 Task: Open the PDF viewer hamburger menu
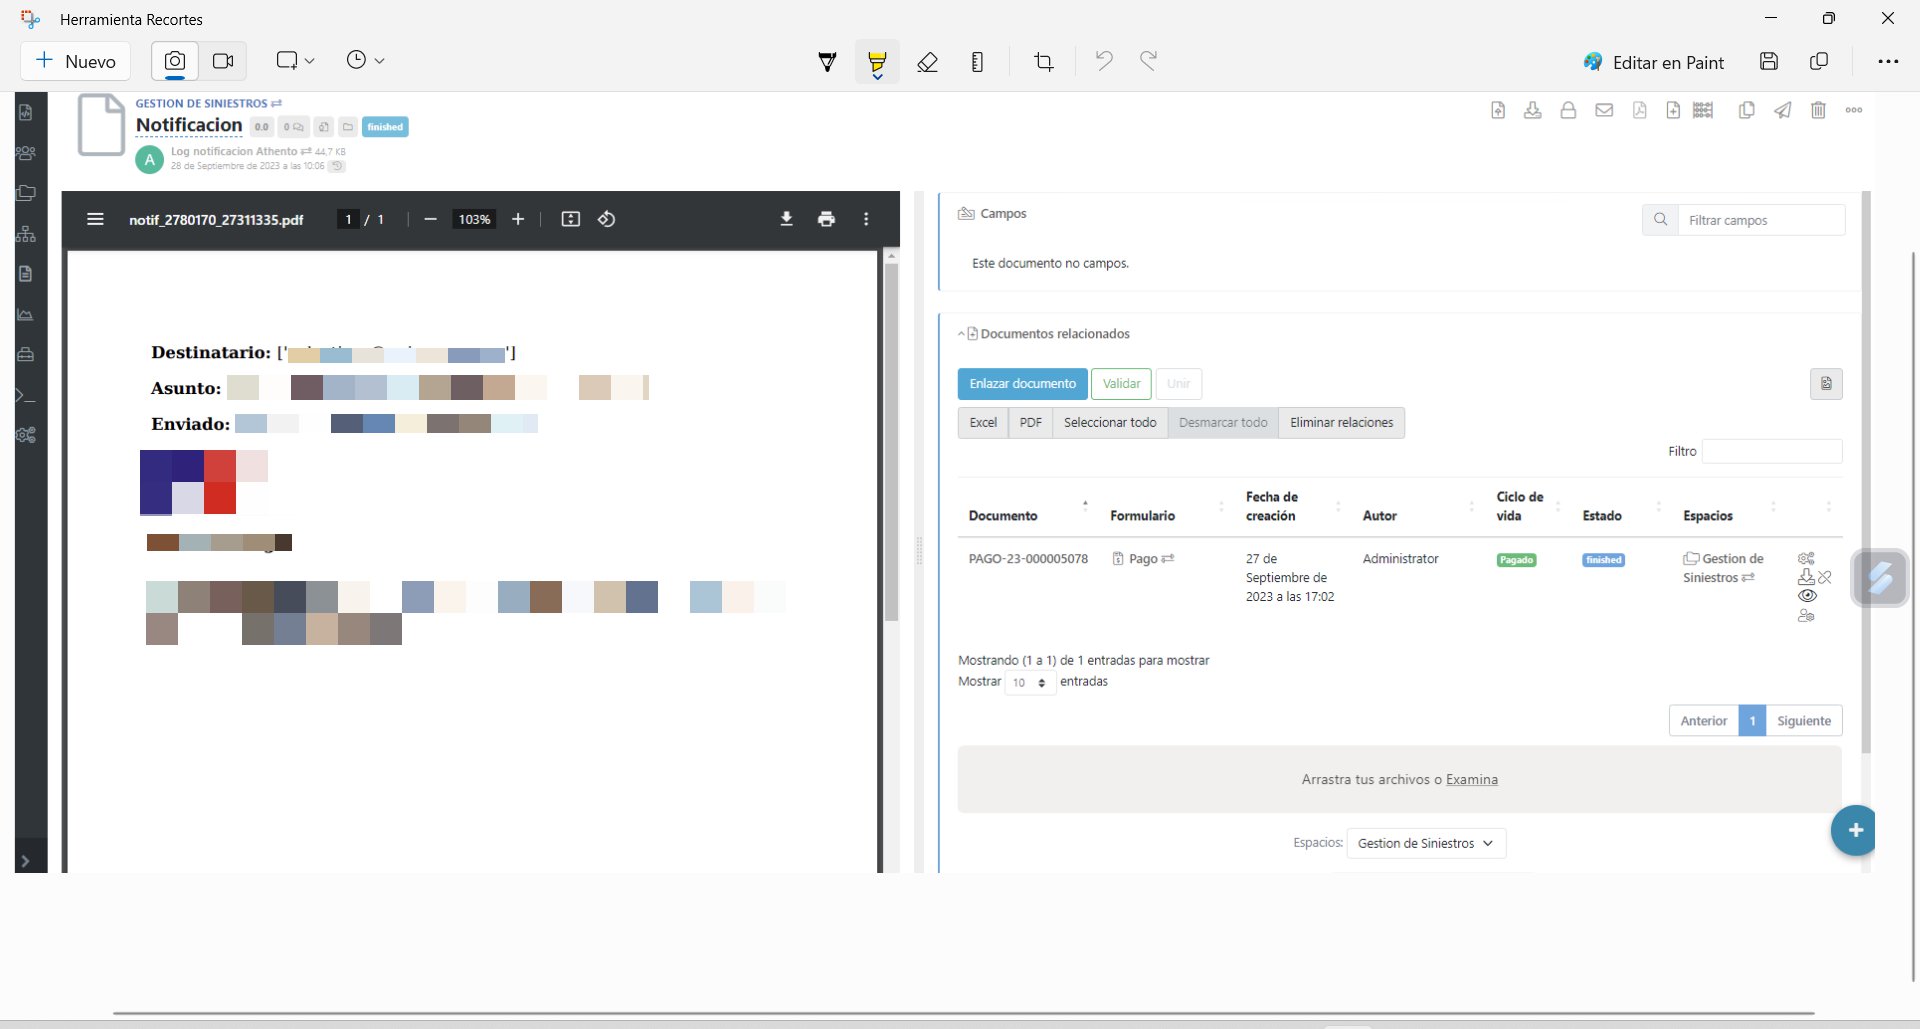(x=95, y=219)
